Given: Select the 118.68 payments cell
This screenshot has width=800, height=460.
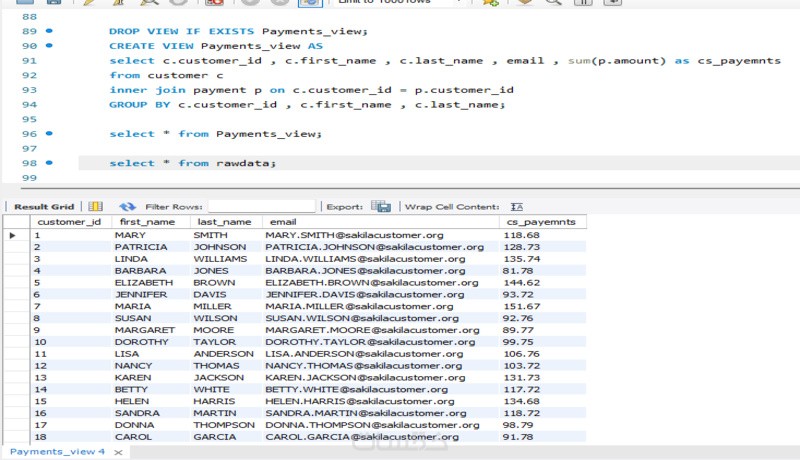Looking at the screenshot, I should click(543, 235).
